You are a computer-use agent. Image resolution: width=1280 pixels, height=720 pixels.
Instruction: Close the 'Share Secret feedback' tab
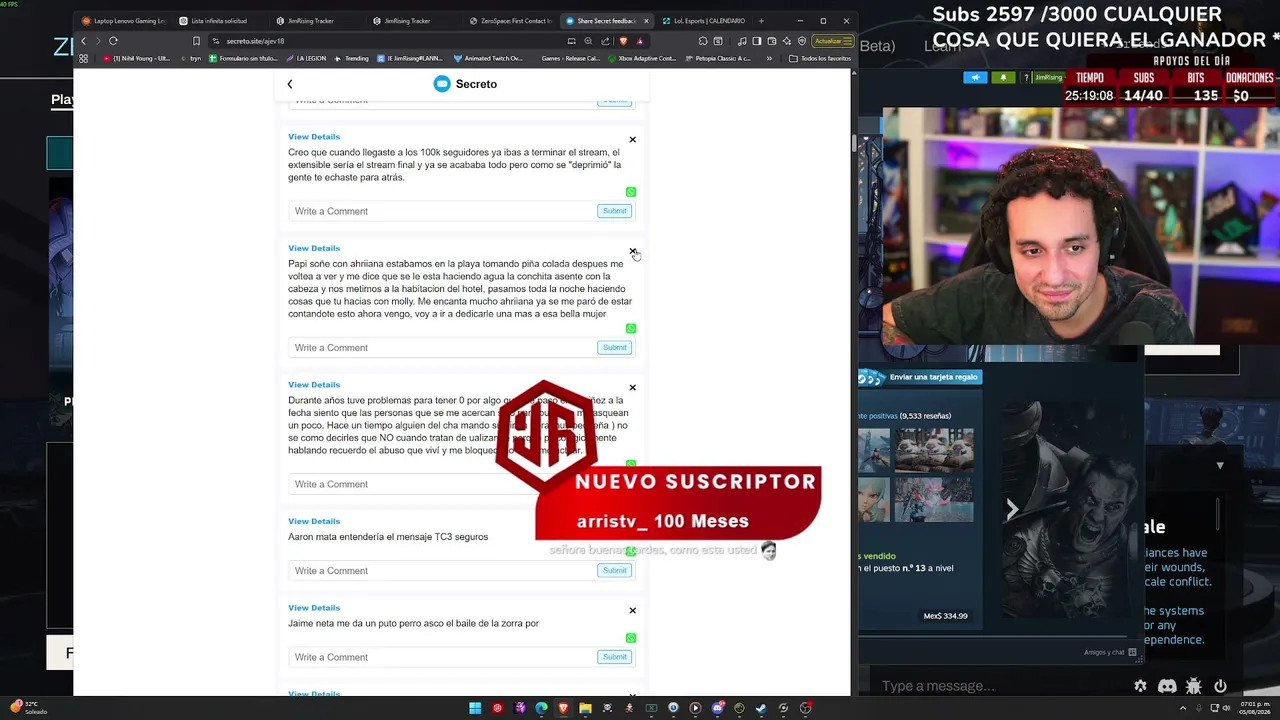tap(646, 21)
